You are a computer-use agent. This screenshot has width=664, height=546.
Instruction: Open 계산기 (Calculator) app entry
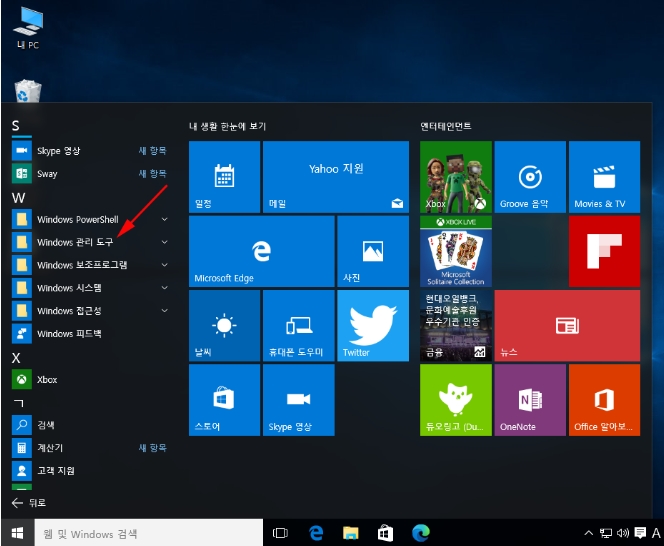point(91,448)
